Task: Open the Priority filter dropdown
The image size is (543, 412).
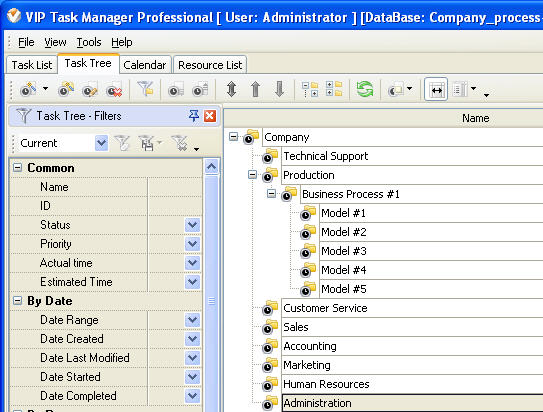Action: coord(192,244)
